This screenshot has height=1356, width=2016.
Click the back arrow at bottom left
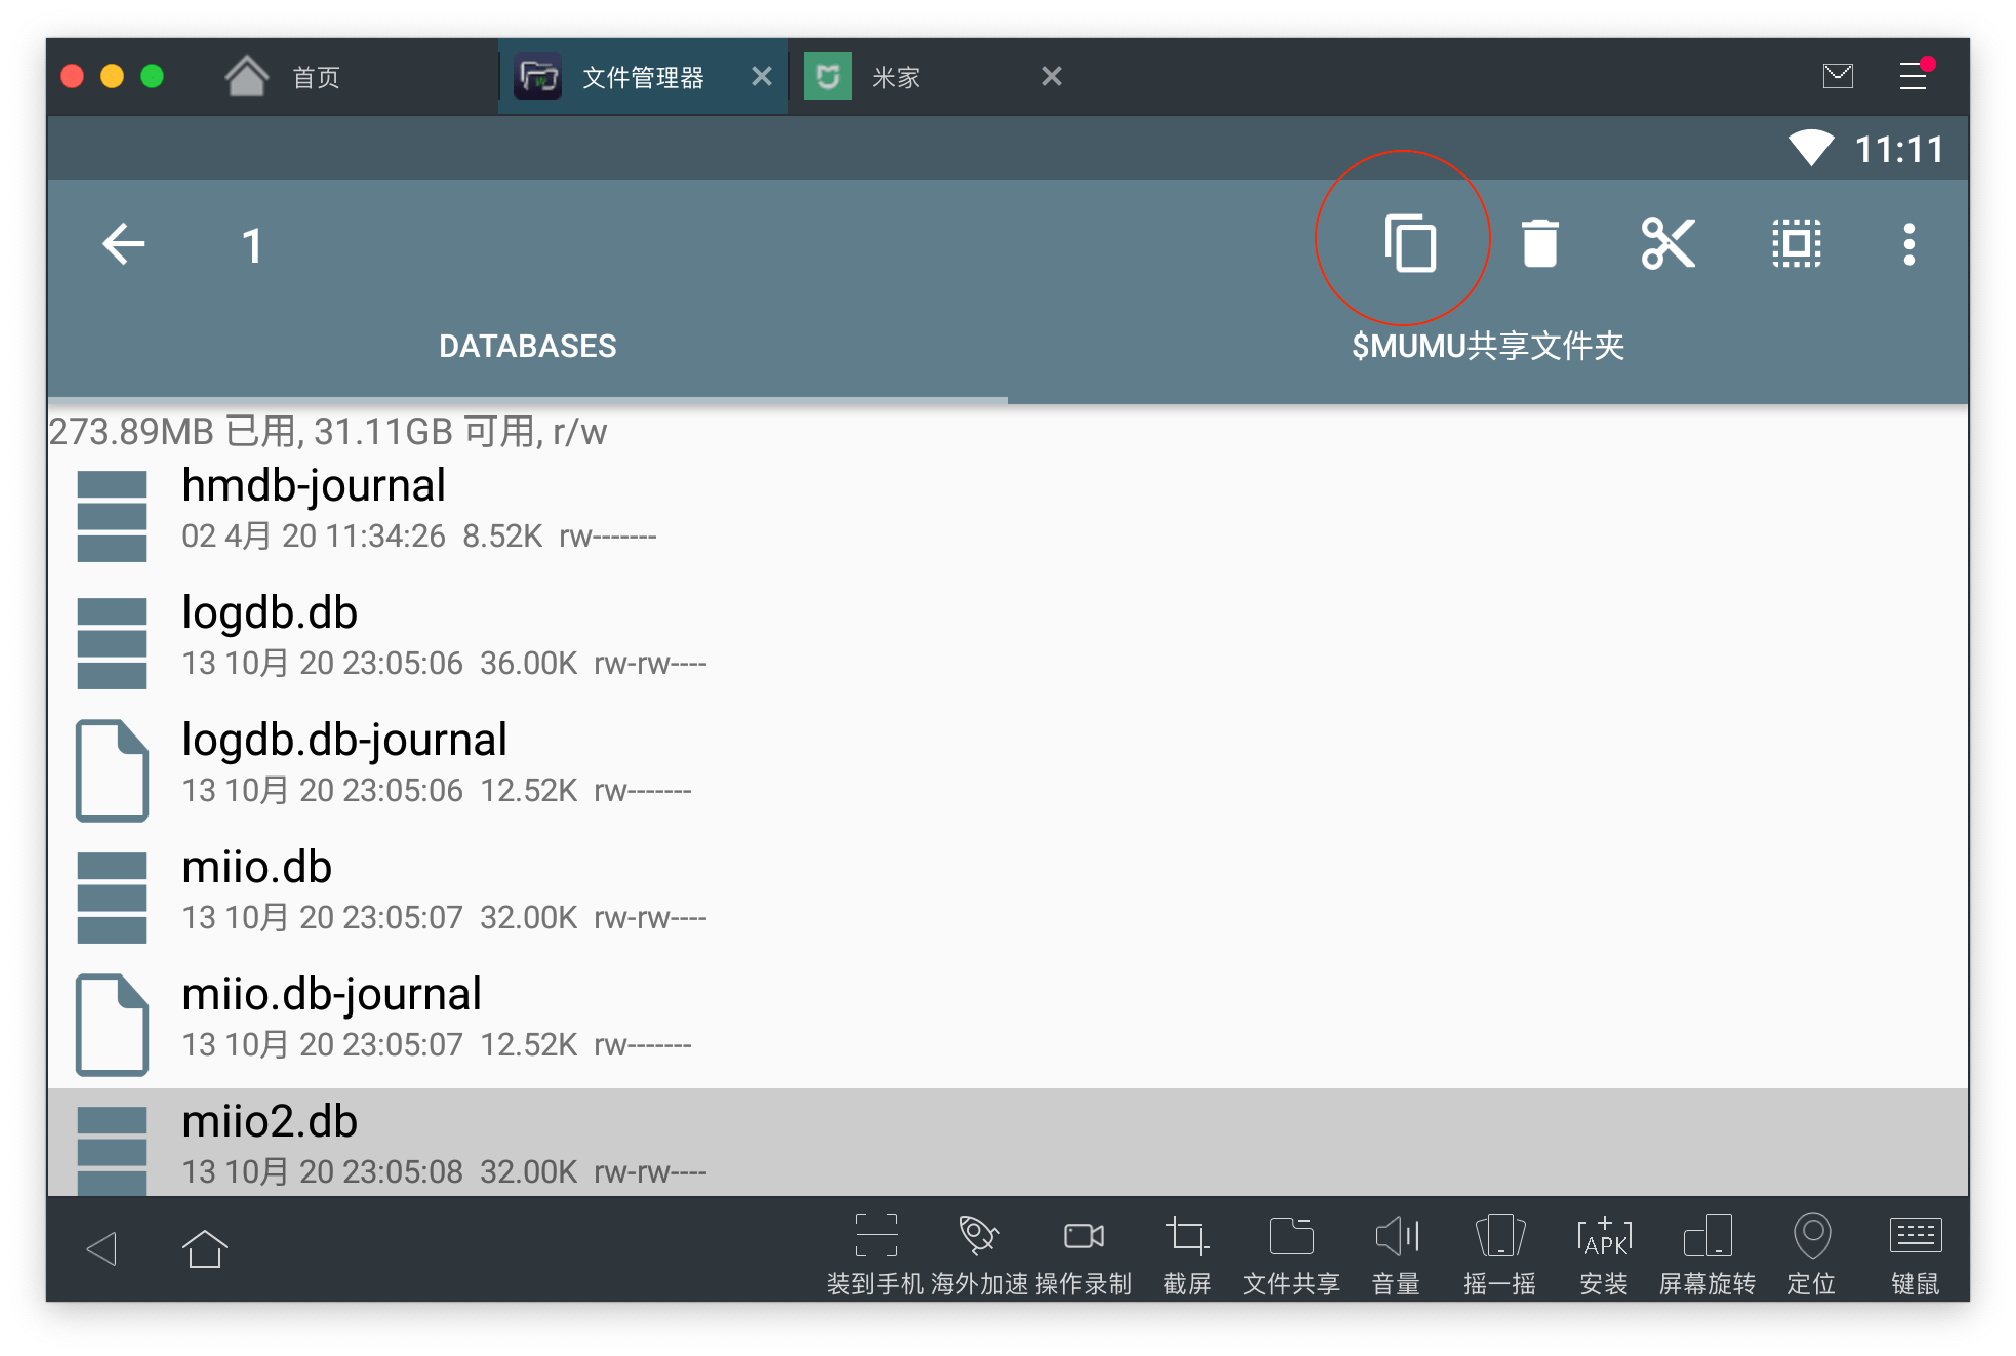click(x=98, y=1249)
